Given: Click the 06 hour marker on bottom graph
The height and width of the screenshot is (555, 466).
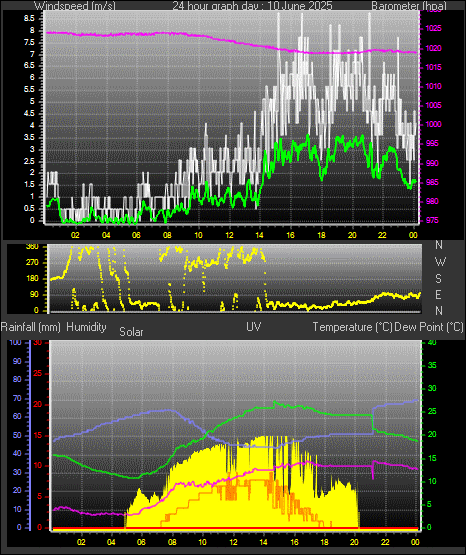Looking at the screenshot, I should click(141, 542).
